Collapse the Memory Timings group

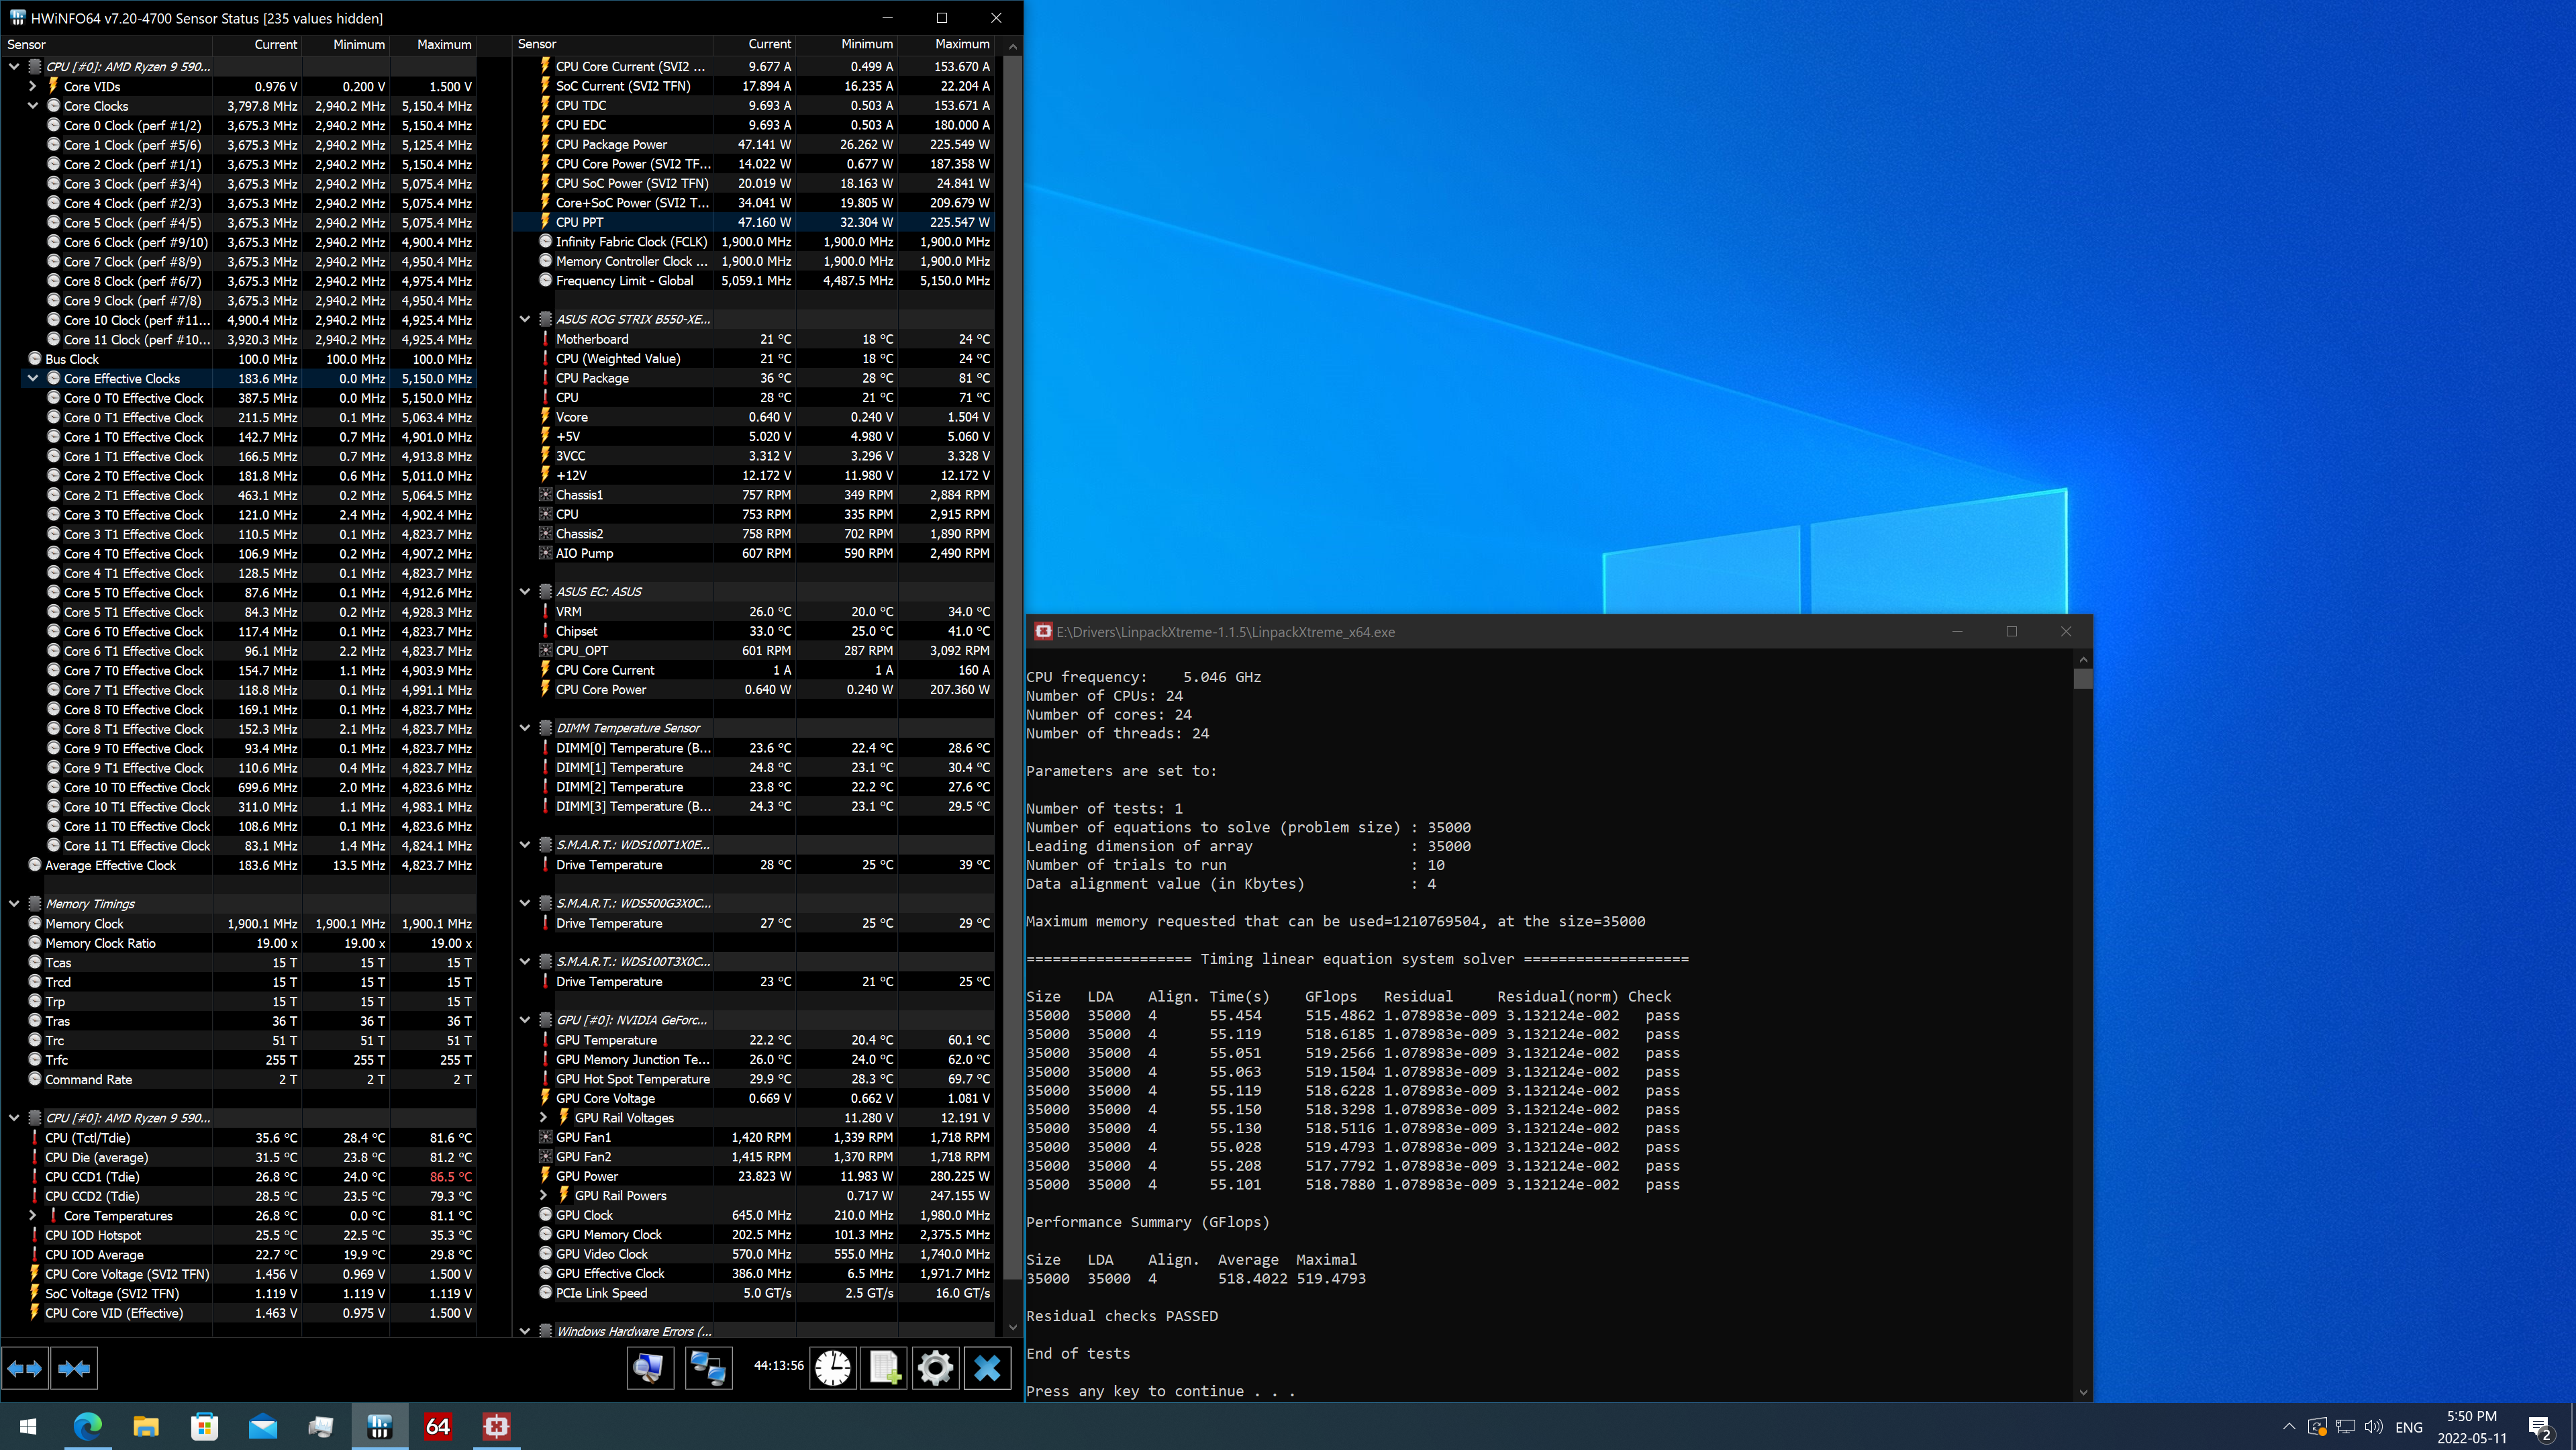(x=14, y=904)
